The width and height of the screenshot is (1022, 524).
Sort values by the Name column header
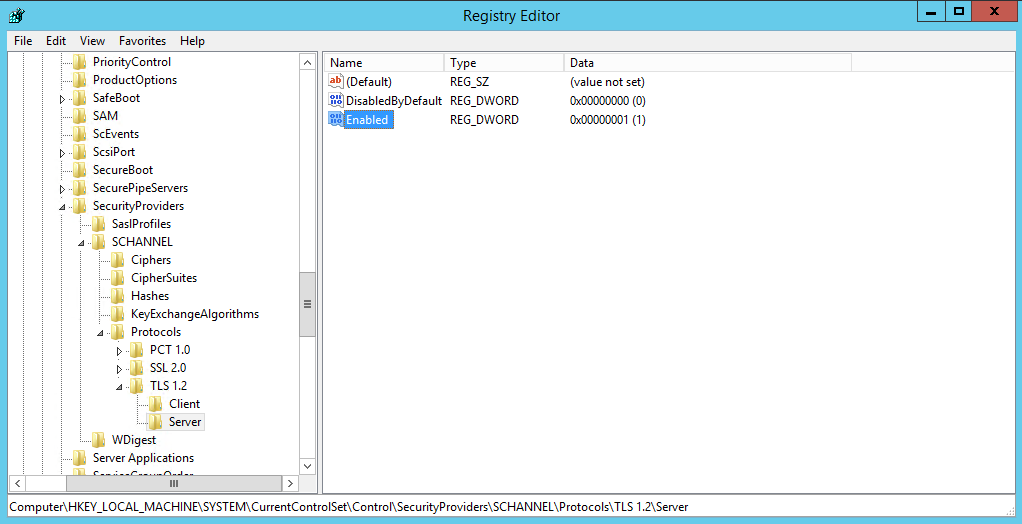(x=384, y=63)
